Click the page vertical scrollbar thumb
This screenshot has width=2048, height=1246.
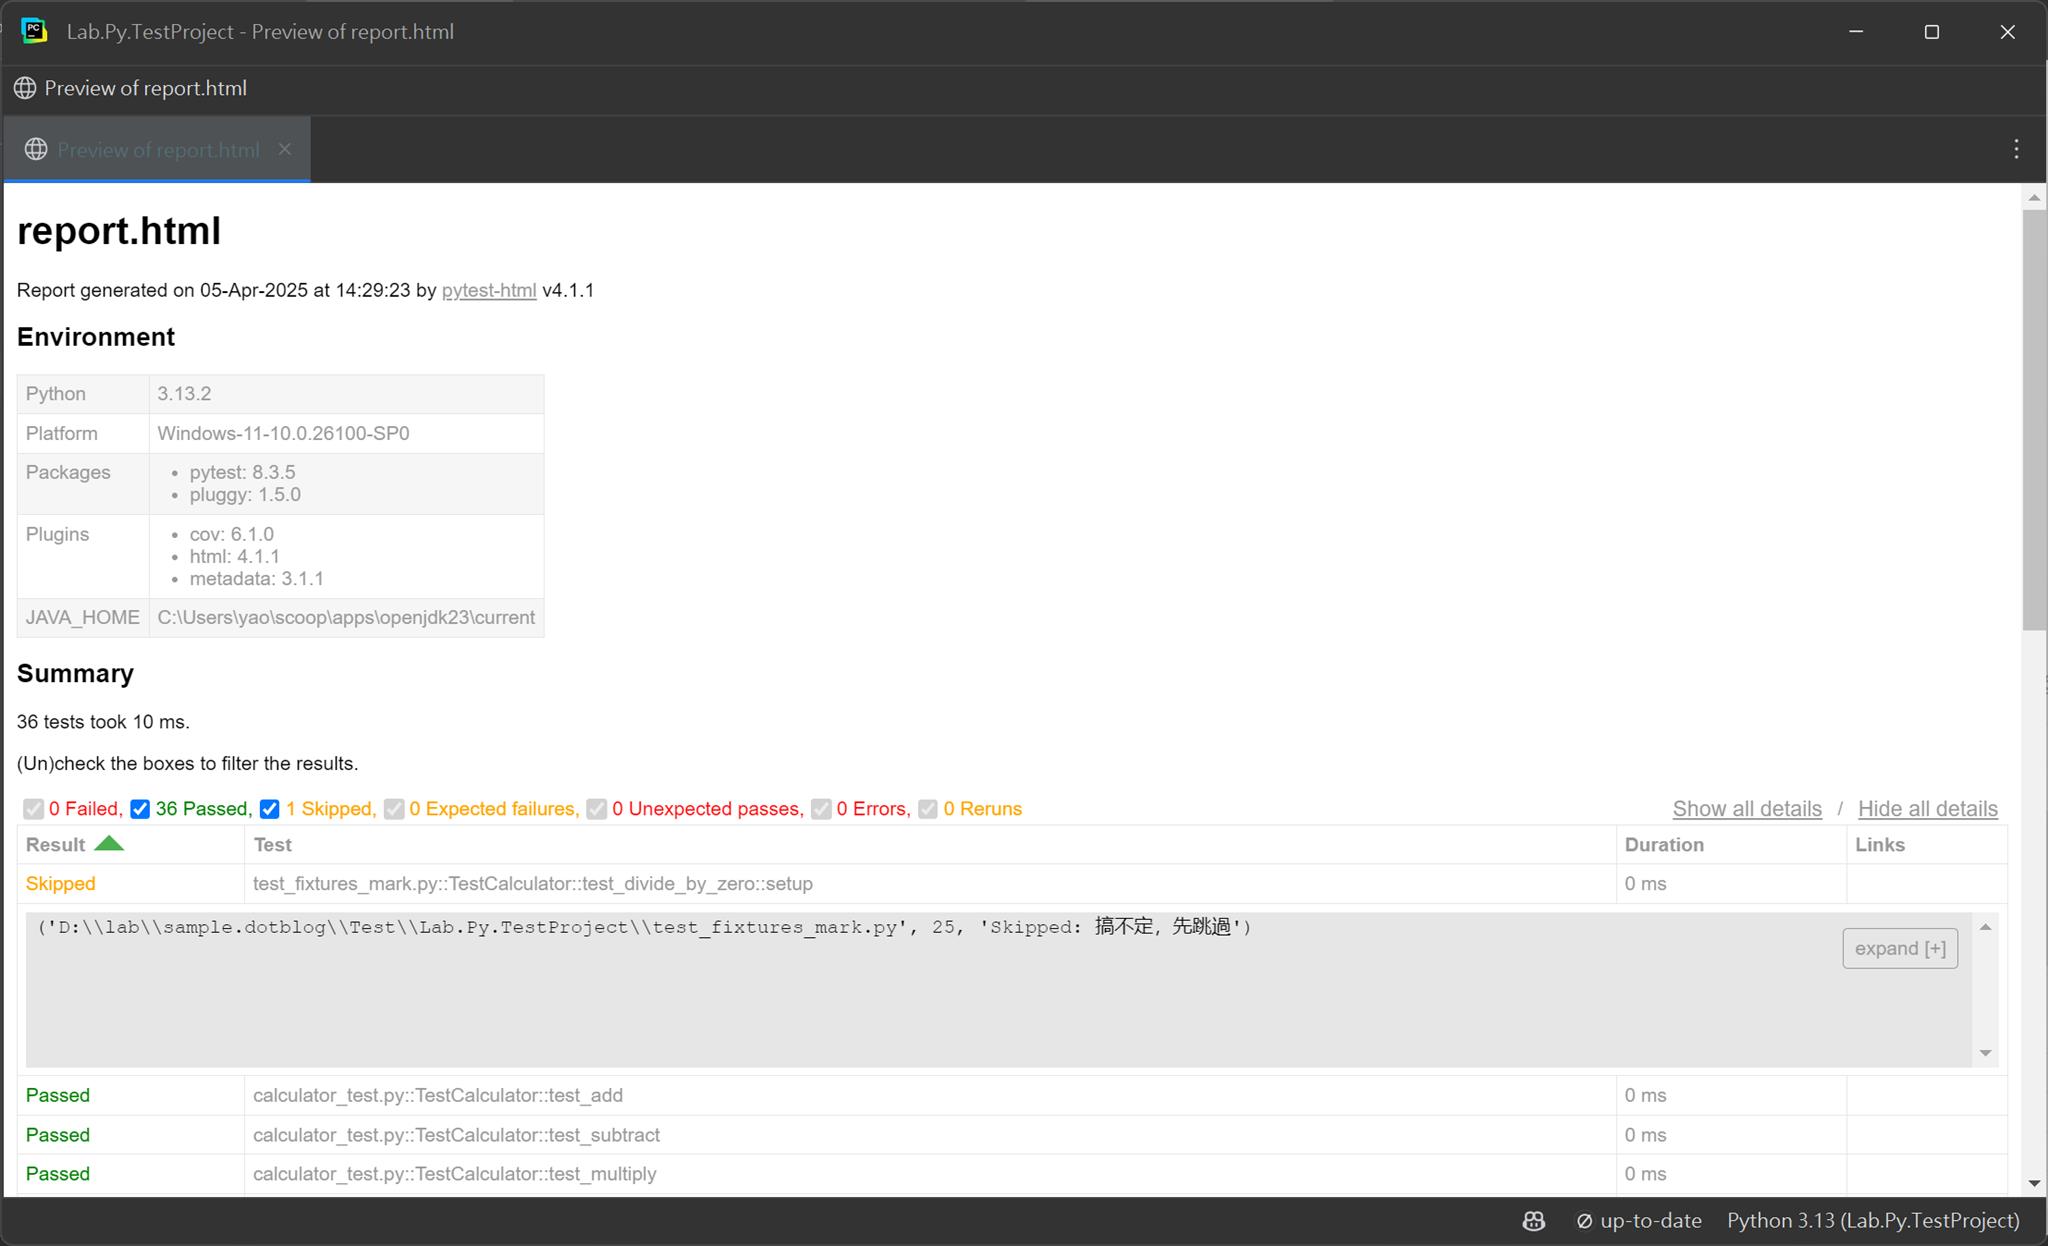[2034, 420]
